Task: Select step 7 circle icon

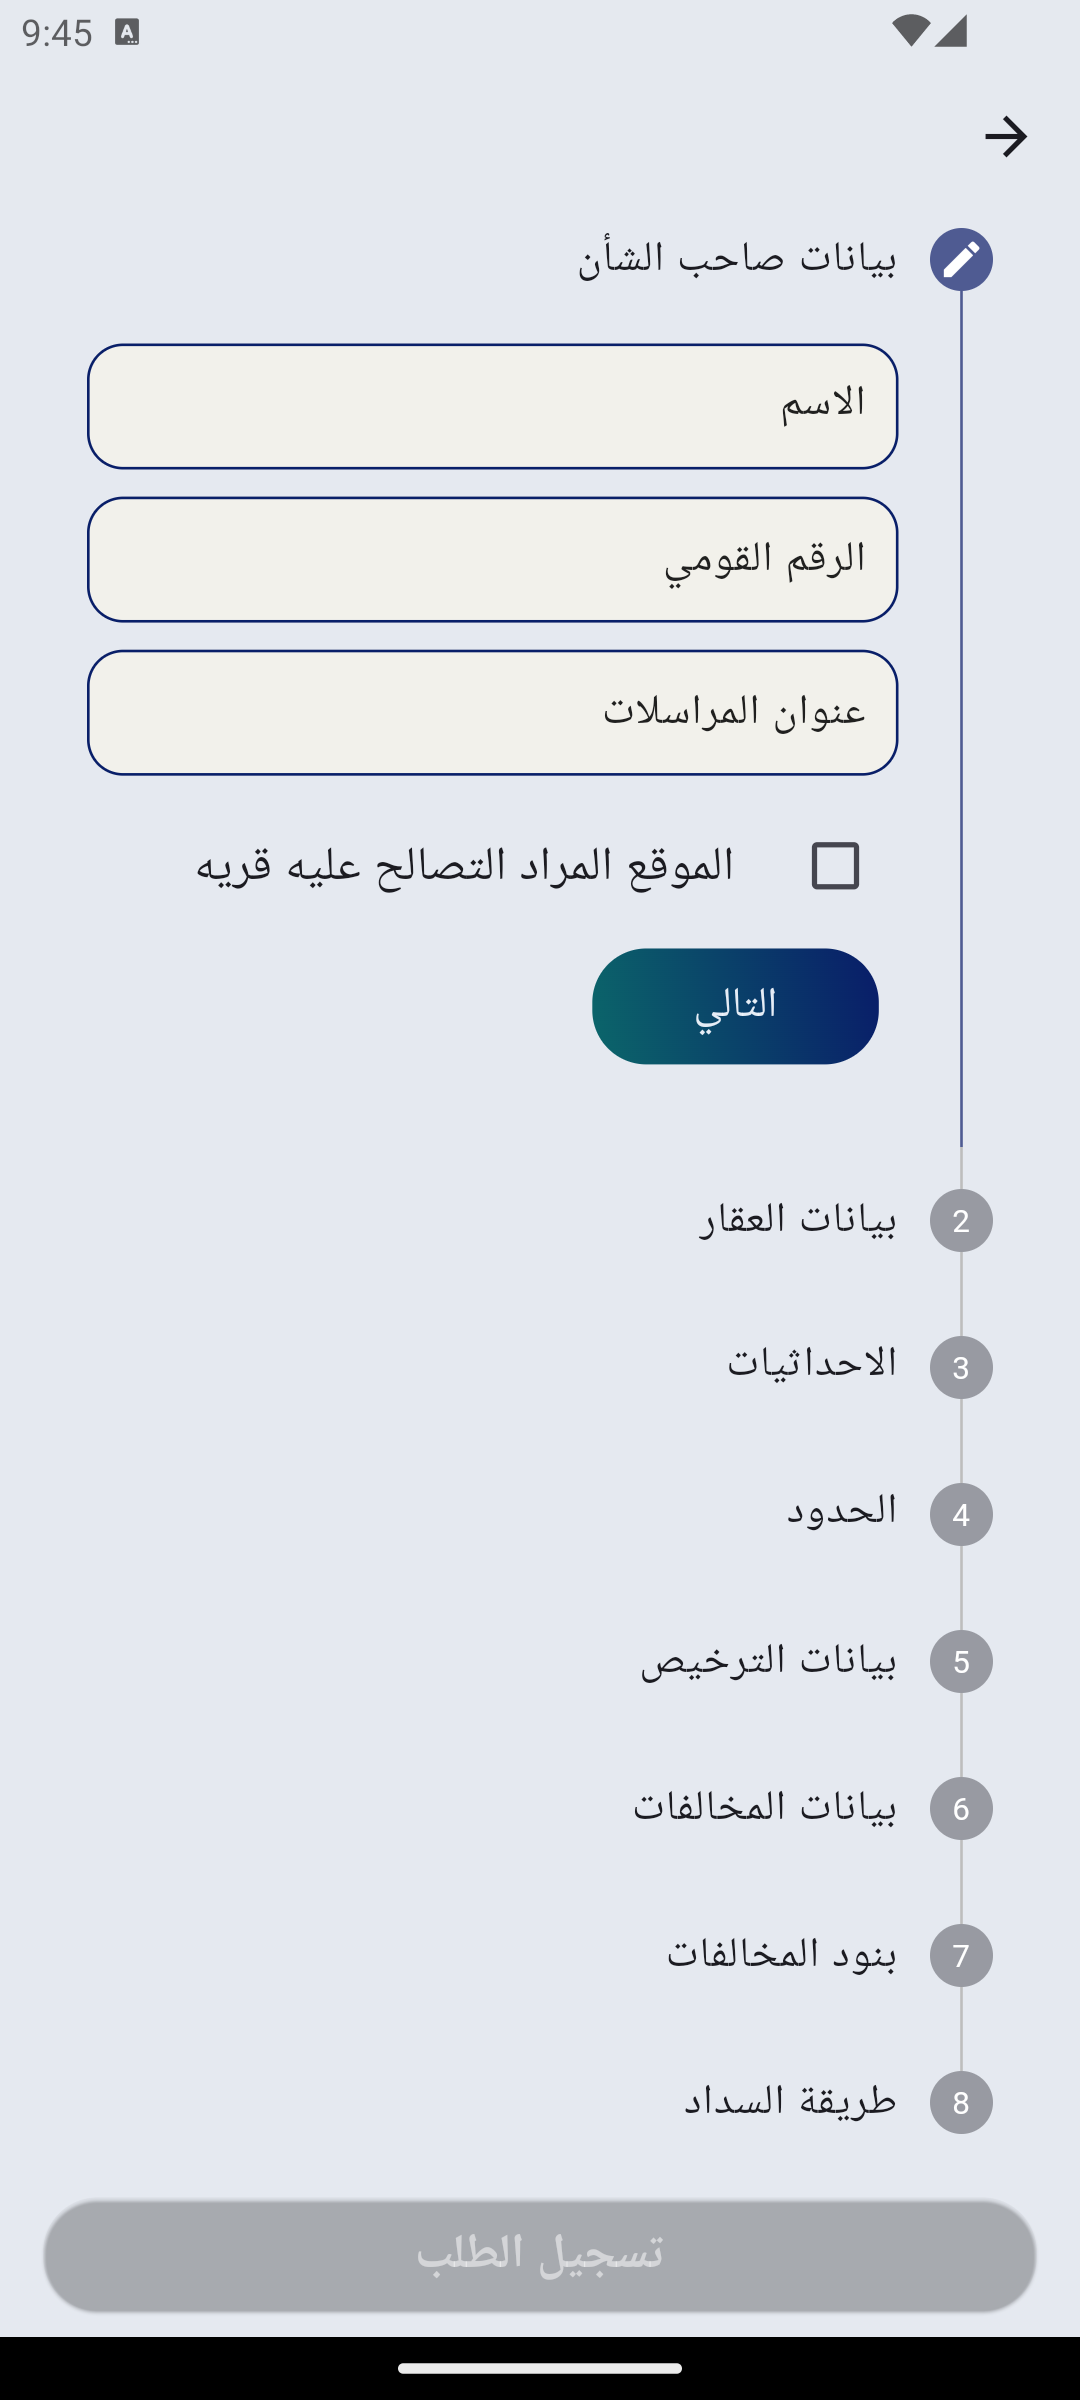Action: [x=961, y=1955]
